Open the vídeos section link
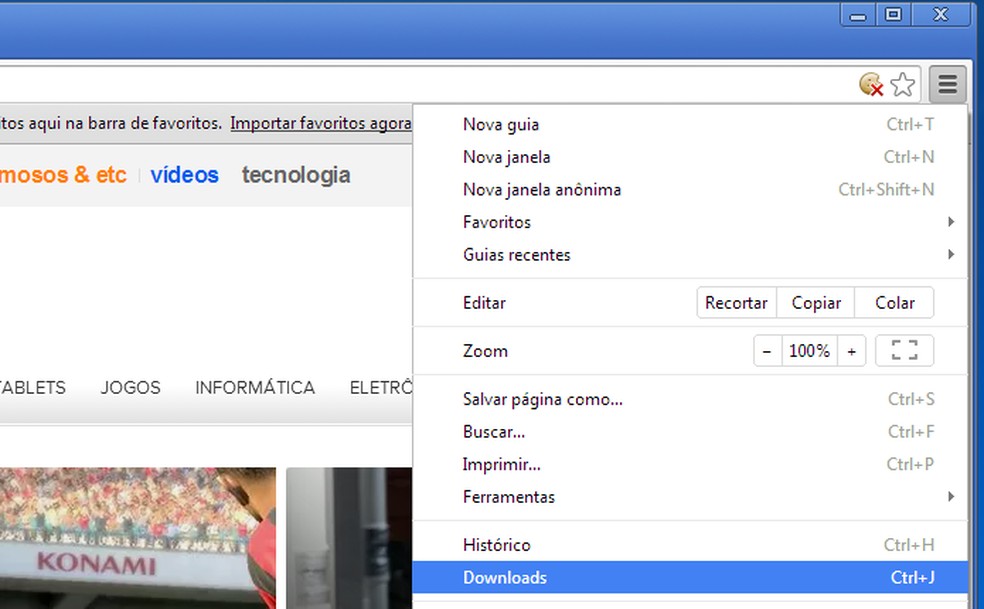Screen dimensions: 984x609 click(184, 174)
